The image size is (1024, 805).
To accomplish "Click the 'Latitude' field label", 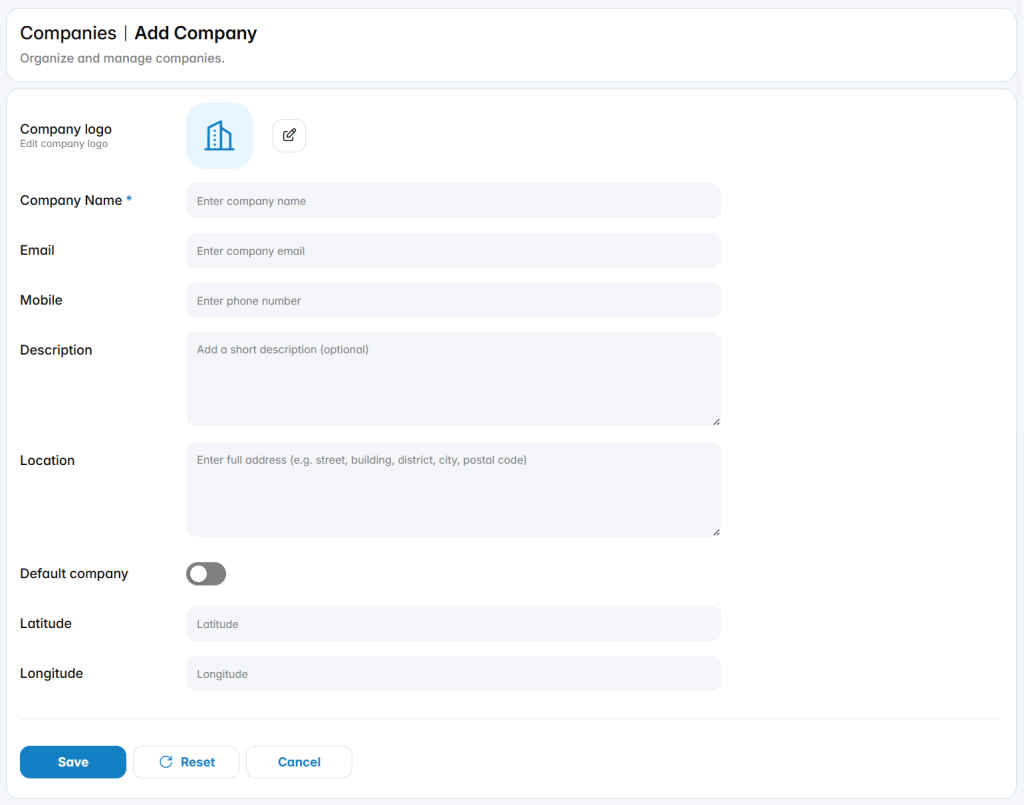I will pyautogui.click(x=46, y=623).
